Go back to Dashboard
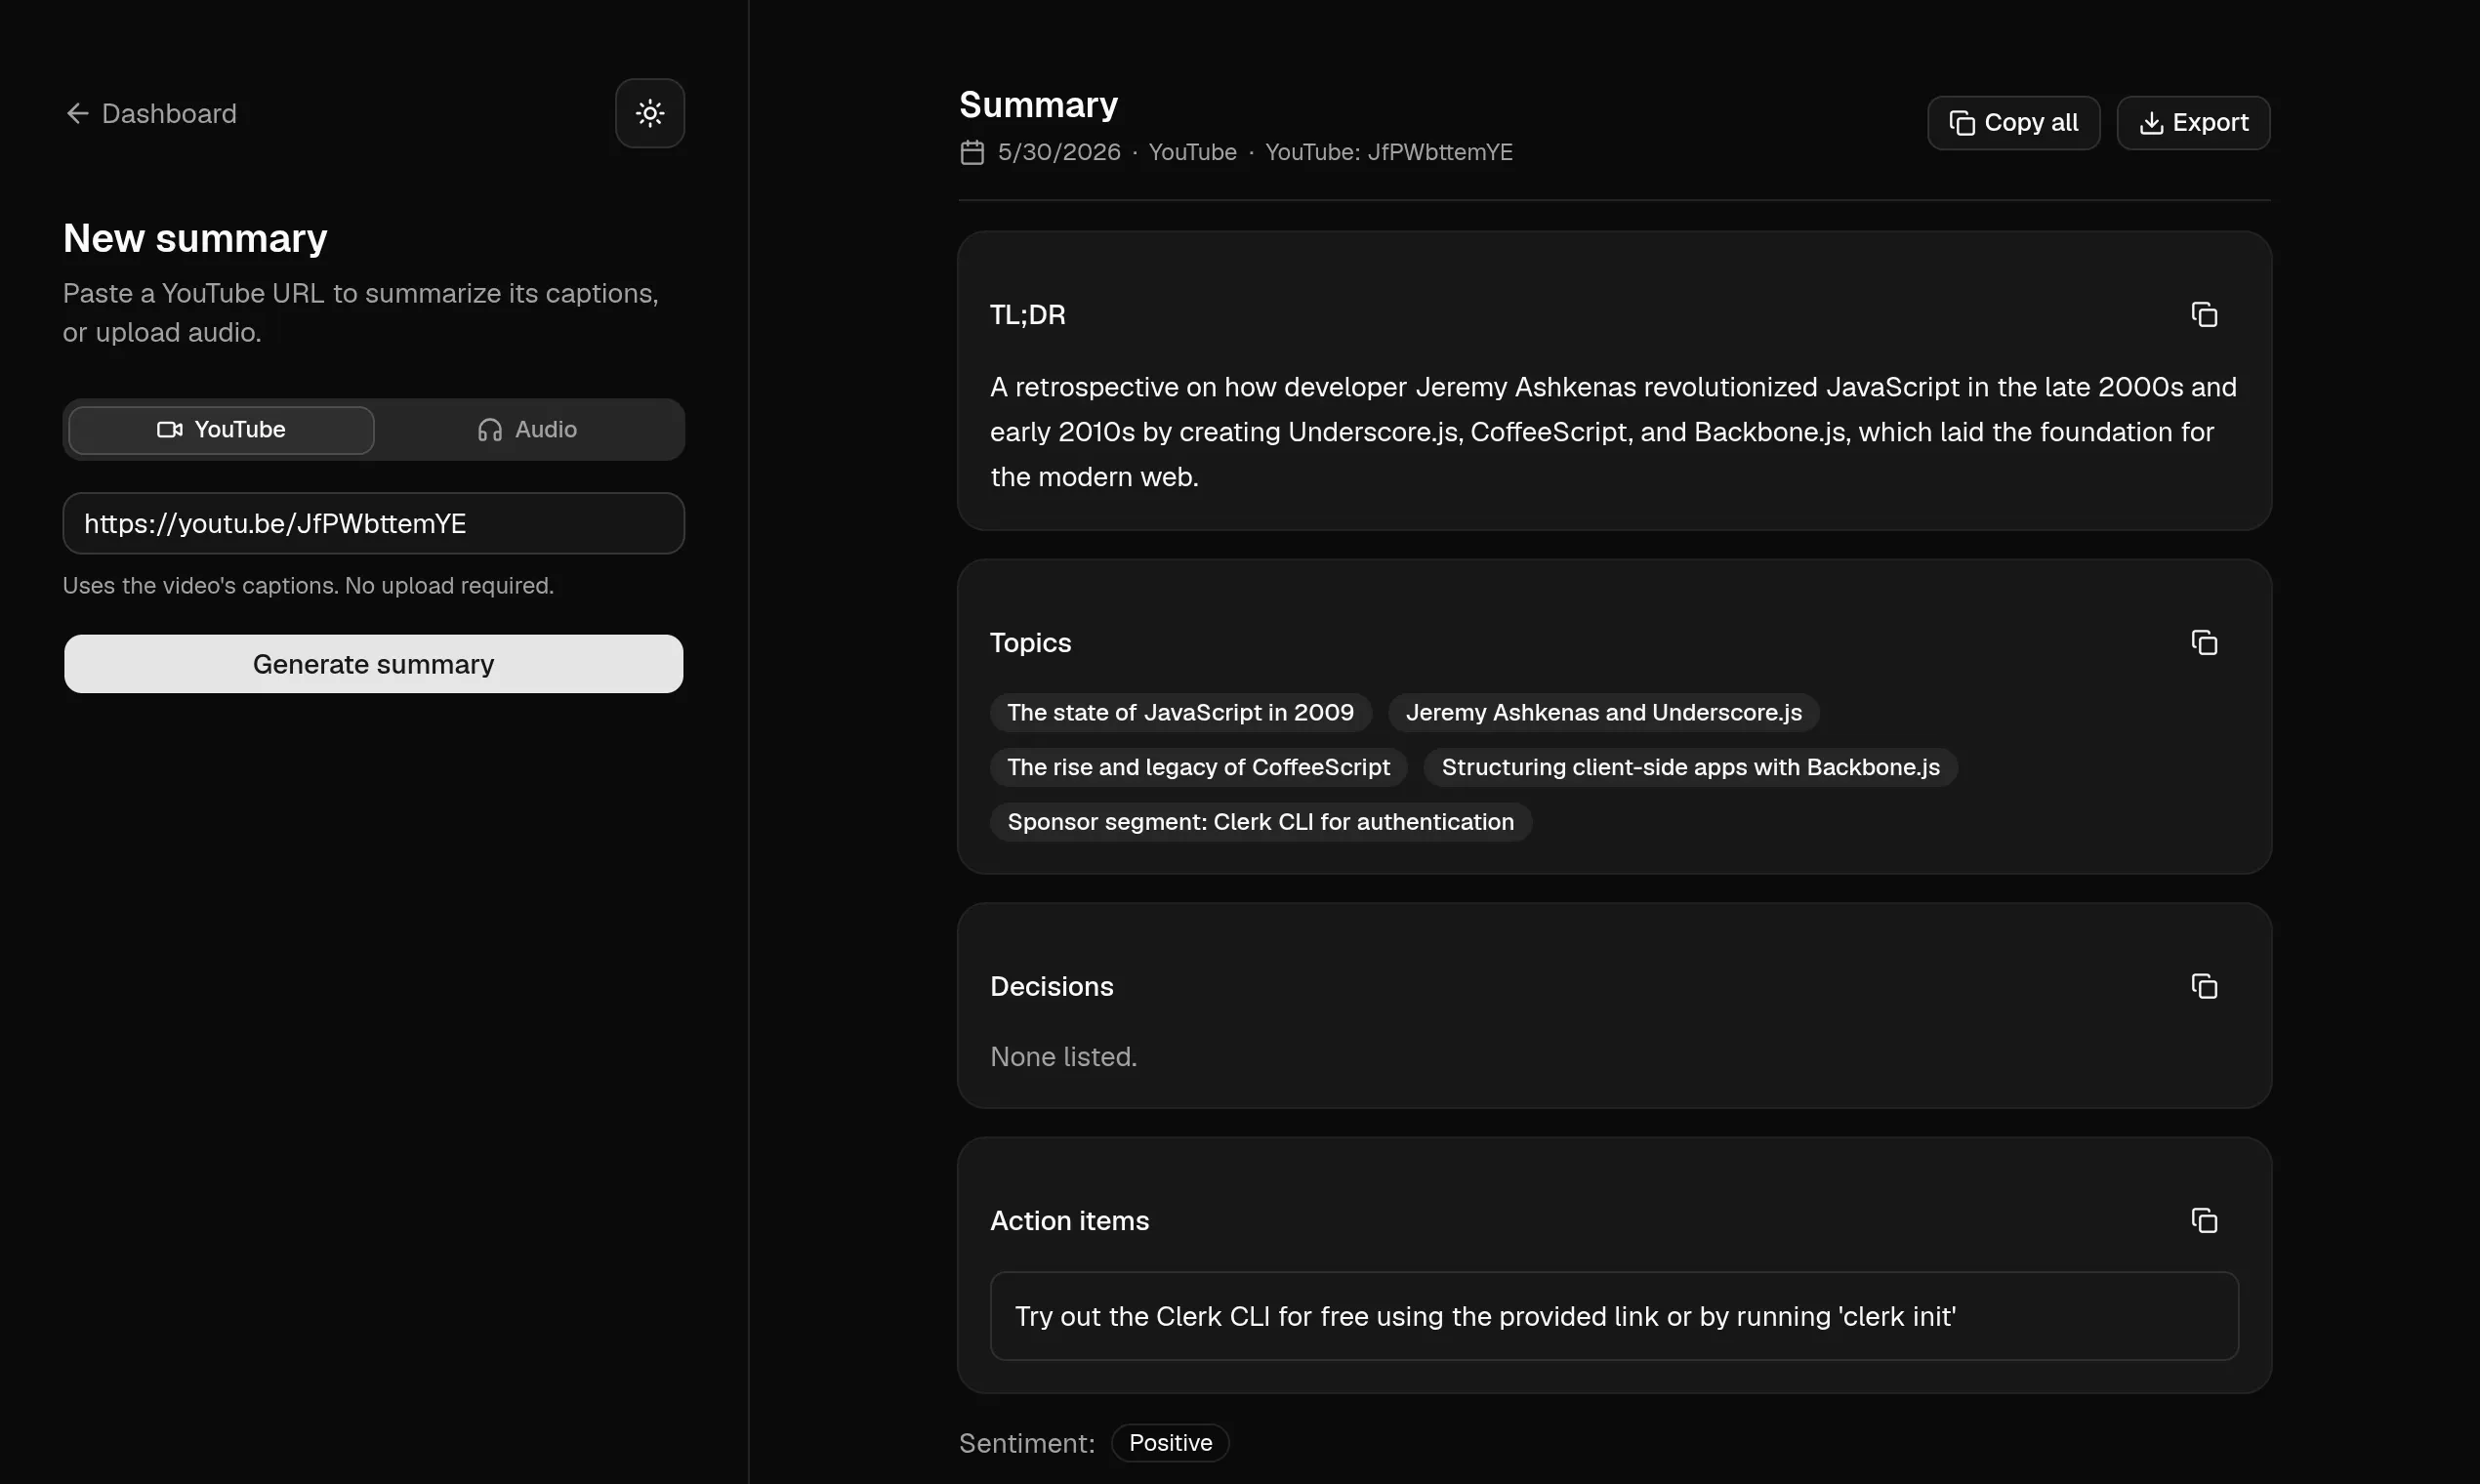2480x1484 pixels. pos(151,114)
